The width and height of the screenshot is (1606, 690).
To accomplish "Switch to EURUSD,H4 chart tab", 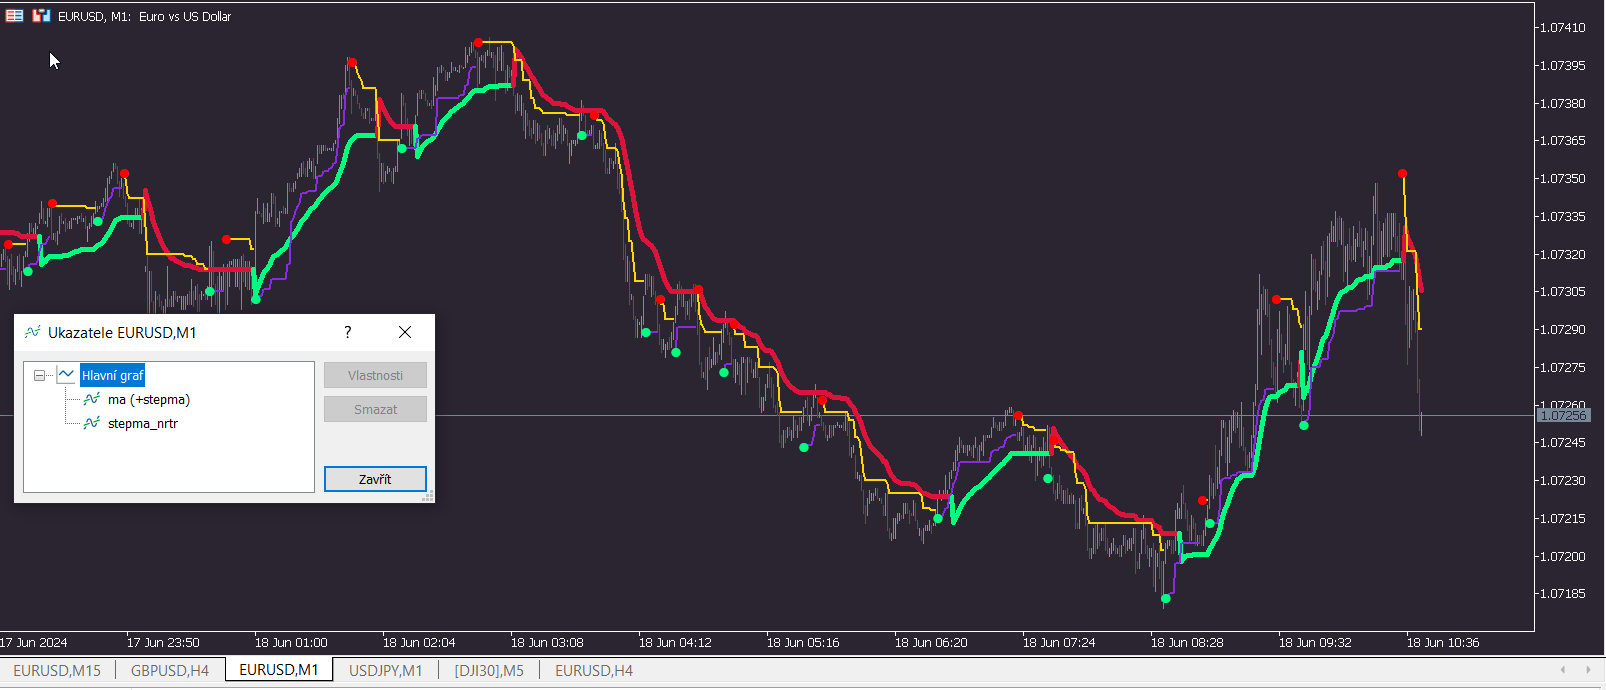I will point(594,670).
